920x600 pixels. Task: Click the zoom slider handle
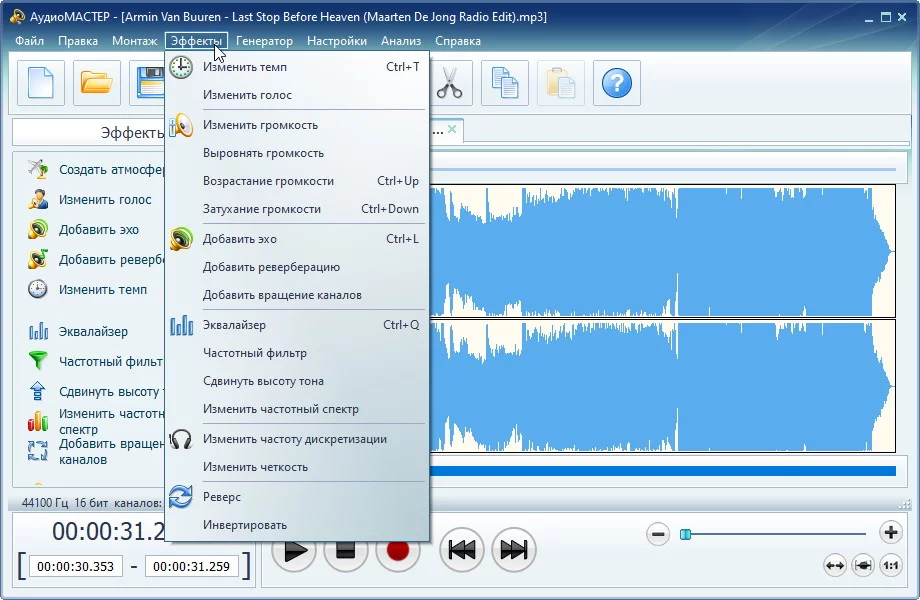click(x=685, y=534)
